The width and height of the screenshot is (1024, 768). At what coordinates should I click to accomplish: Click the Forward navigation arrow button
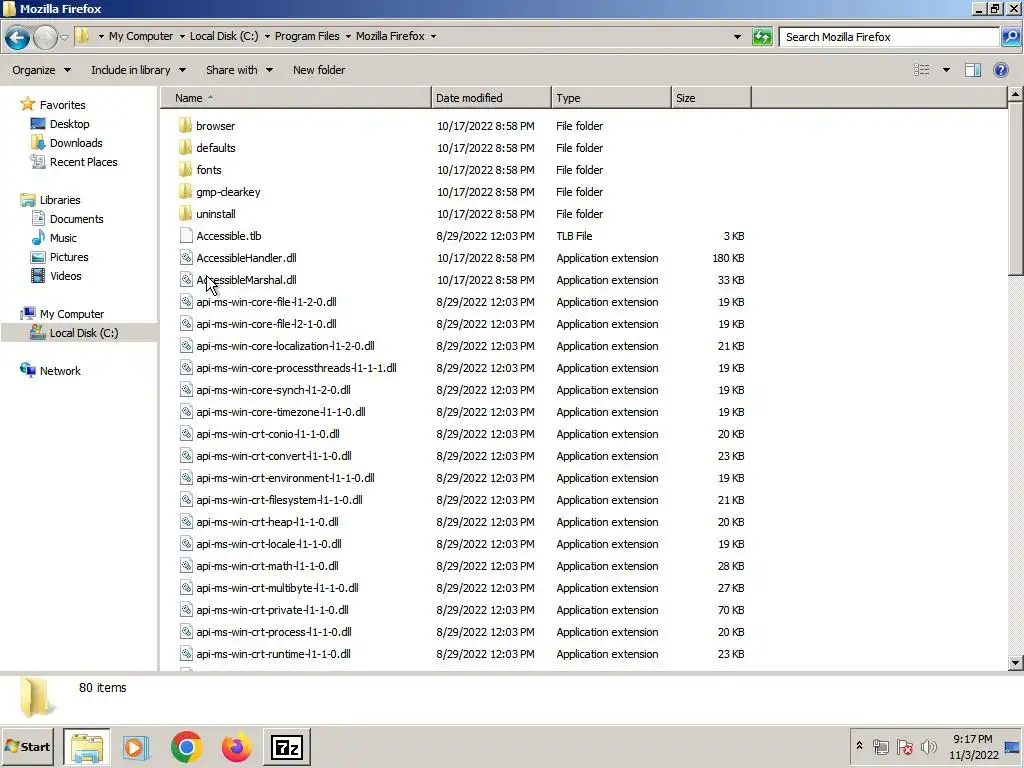click(45, 37)
